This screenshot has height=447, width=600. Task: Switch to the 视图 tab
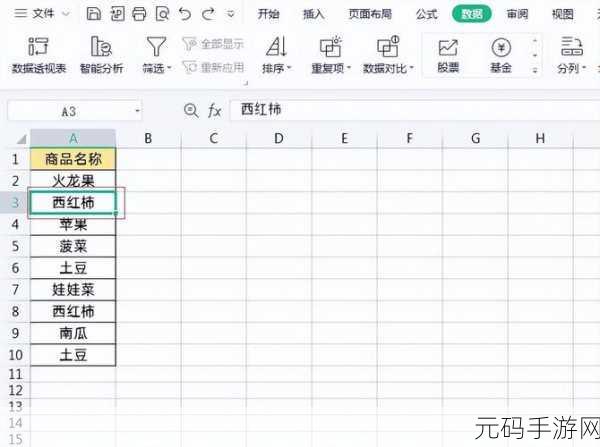(x=562, y=14)
